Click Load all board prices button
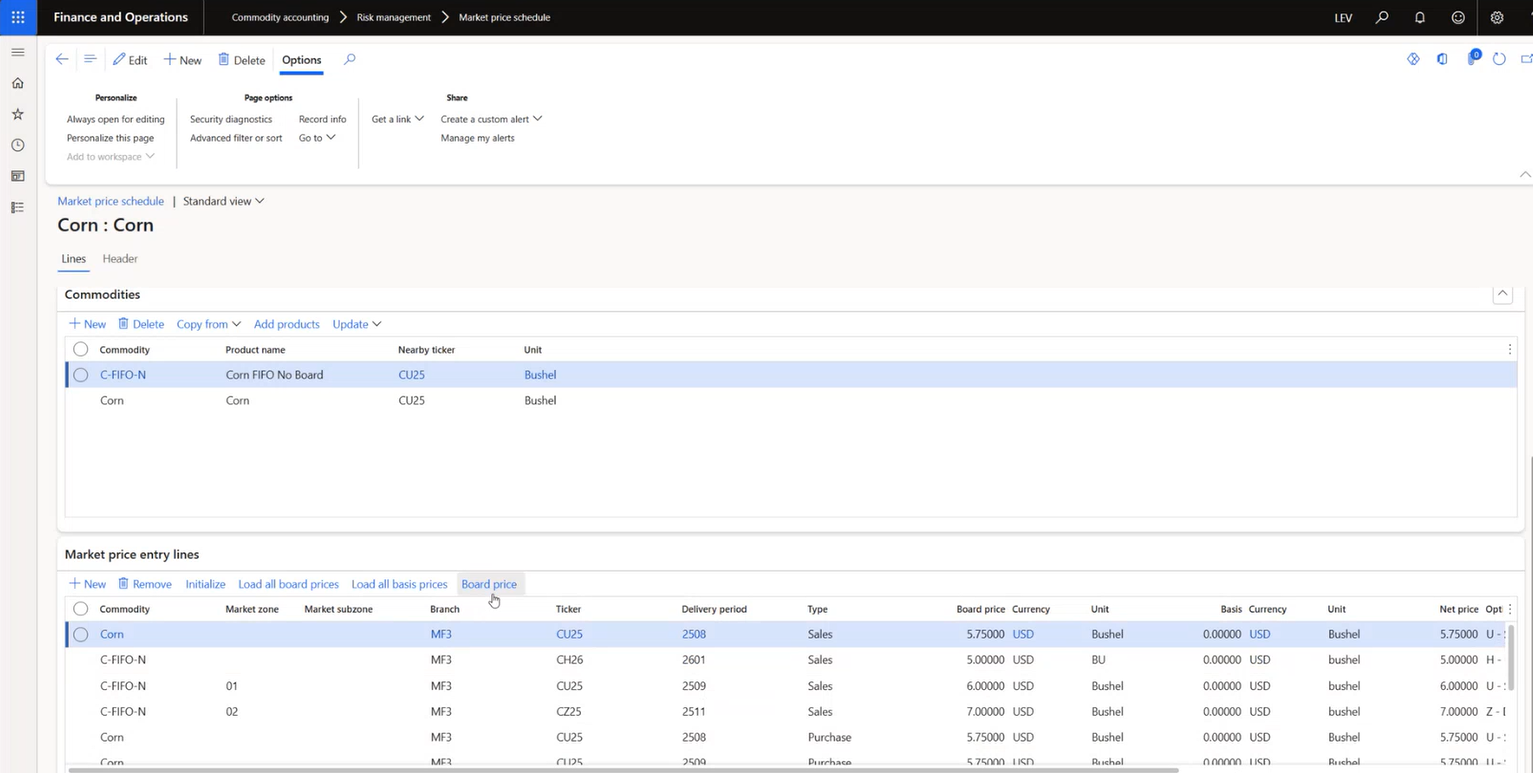Image resolution: width=1533 pixels, height=773 pixels. coord(288,584)
